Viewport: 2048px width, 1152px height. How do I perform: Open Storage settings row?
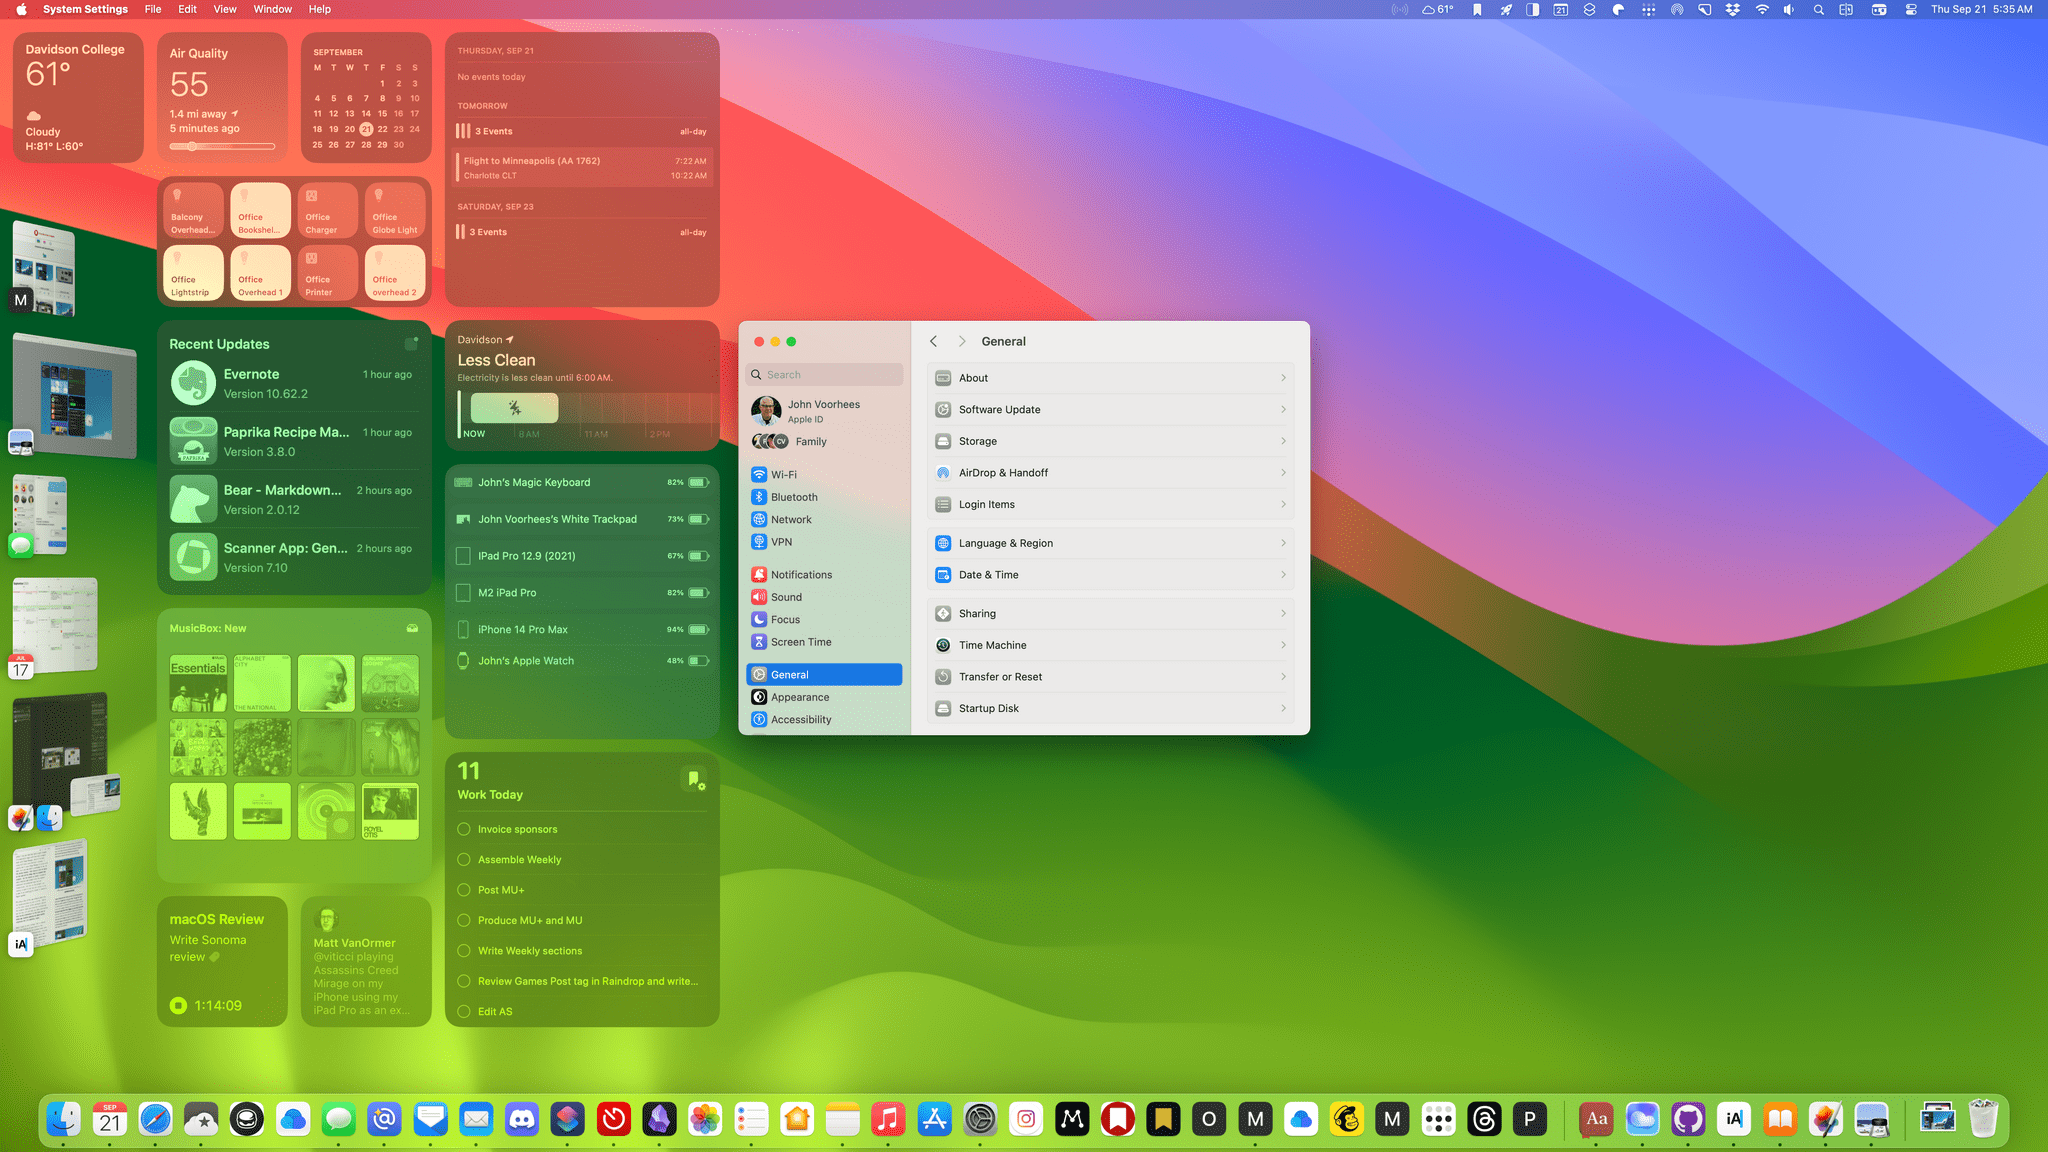tap(1110, 441)
